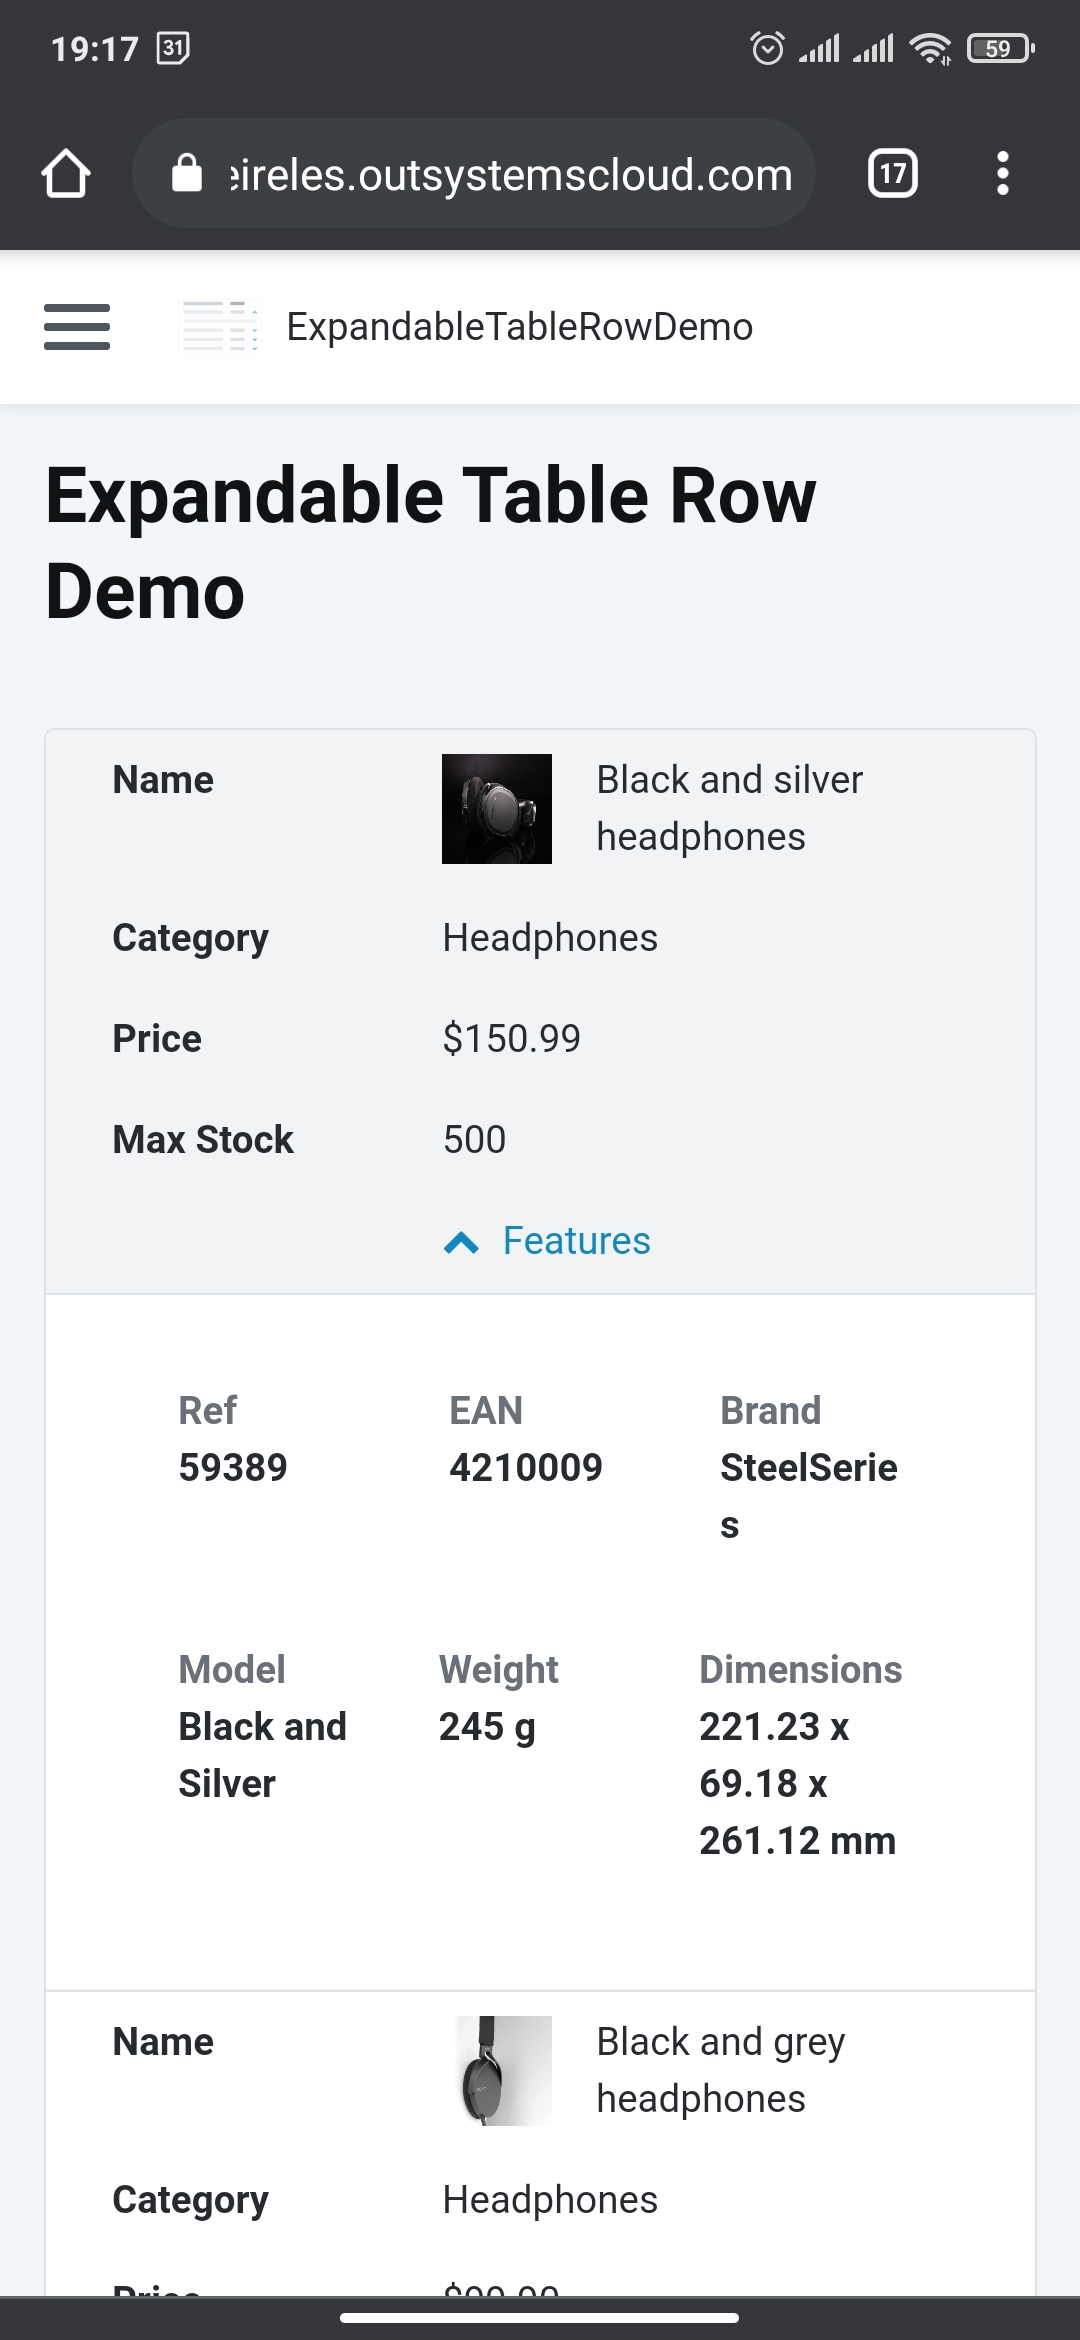
Task: Tap the browser home icon
Action: tap(66, 174)
